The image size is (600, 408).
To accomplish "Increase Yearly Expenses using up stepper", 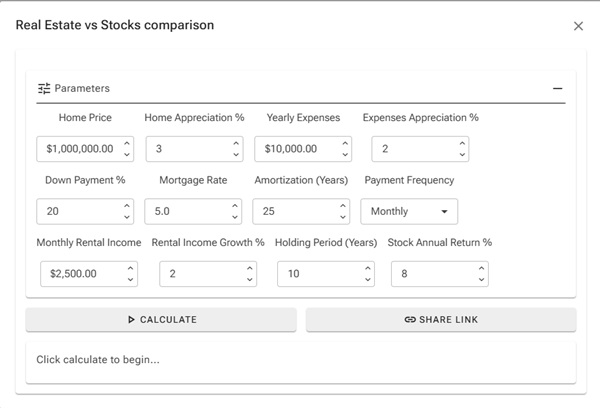I will (x=344, y=143).
